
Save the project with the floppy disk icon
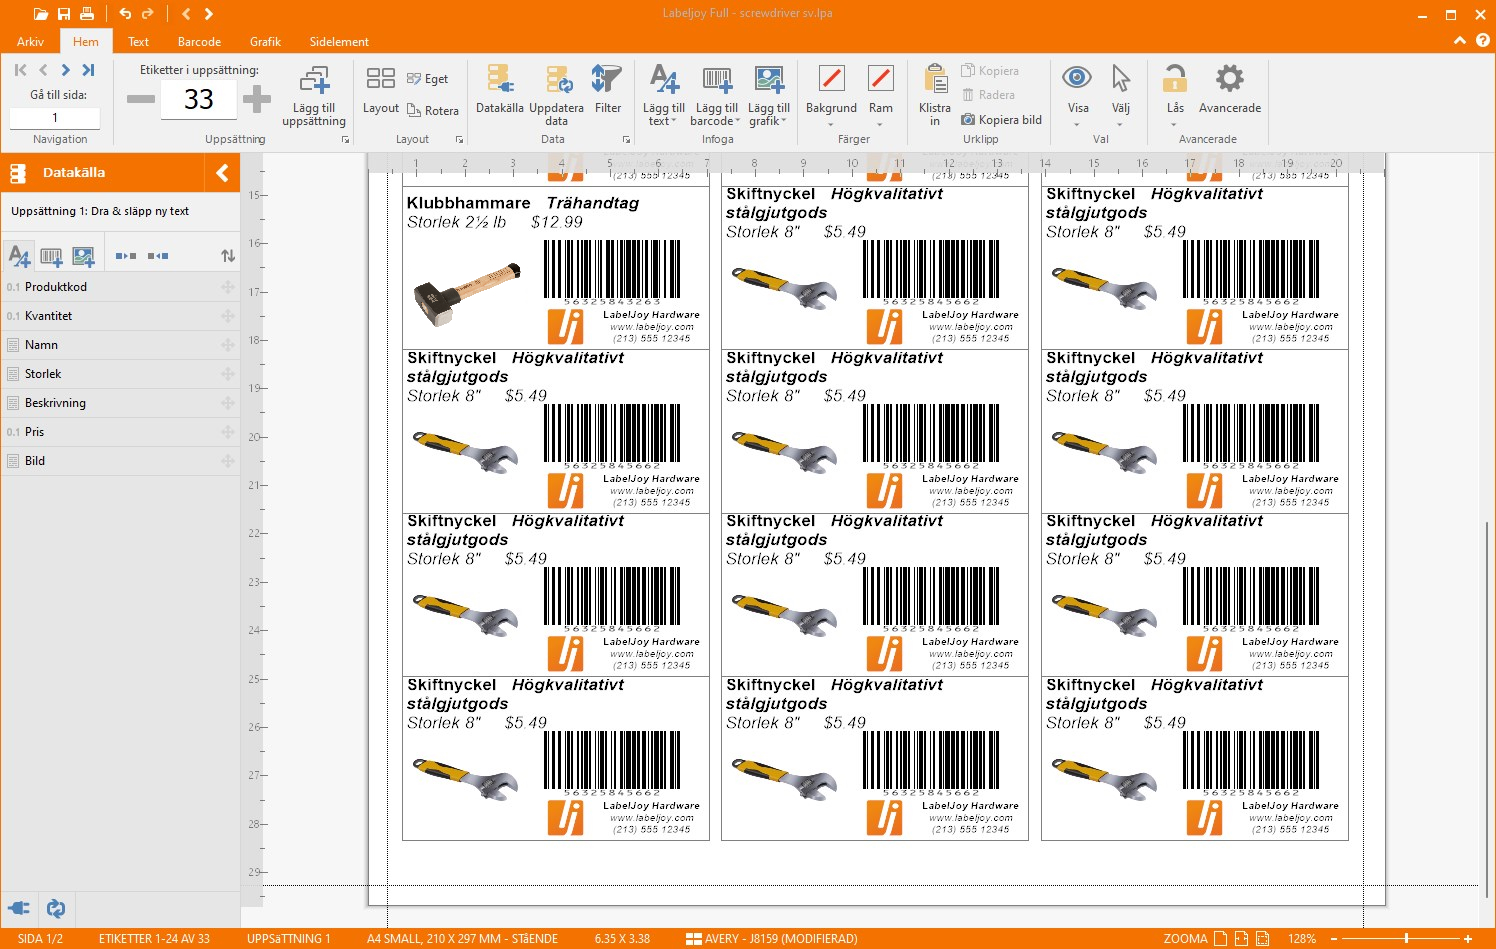[64, 14]
